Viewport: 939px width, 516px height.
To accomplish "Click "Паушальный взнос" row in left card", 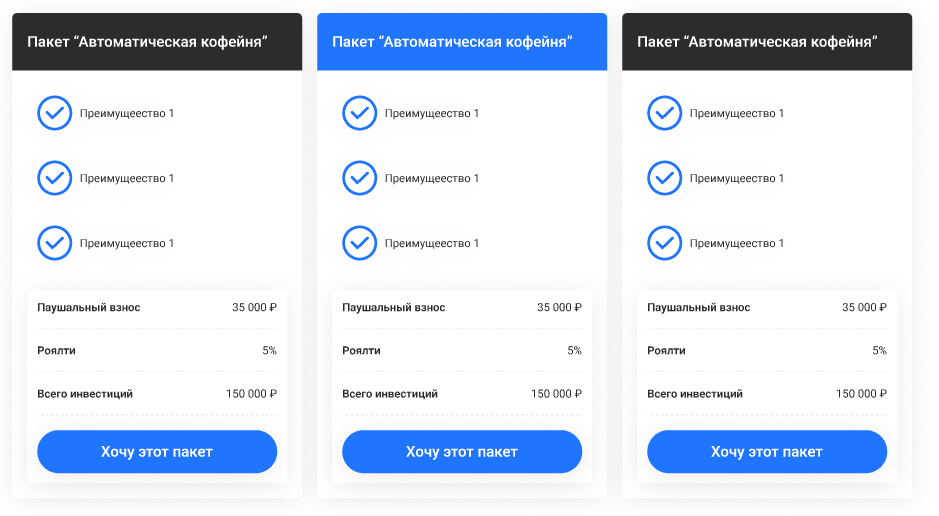I will pyautogui.click(x=157, y=308).
